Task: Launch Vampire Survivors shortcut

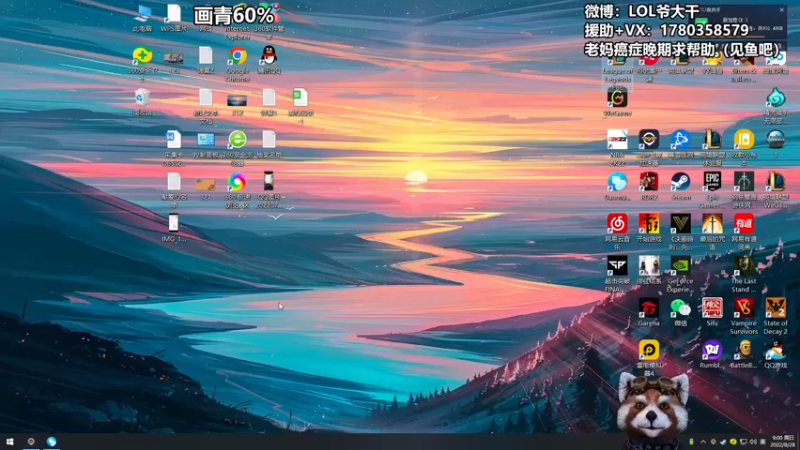Action: tap(744, 308)
